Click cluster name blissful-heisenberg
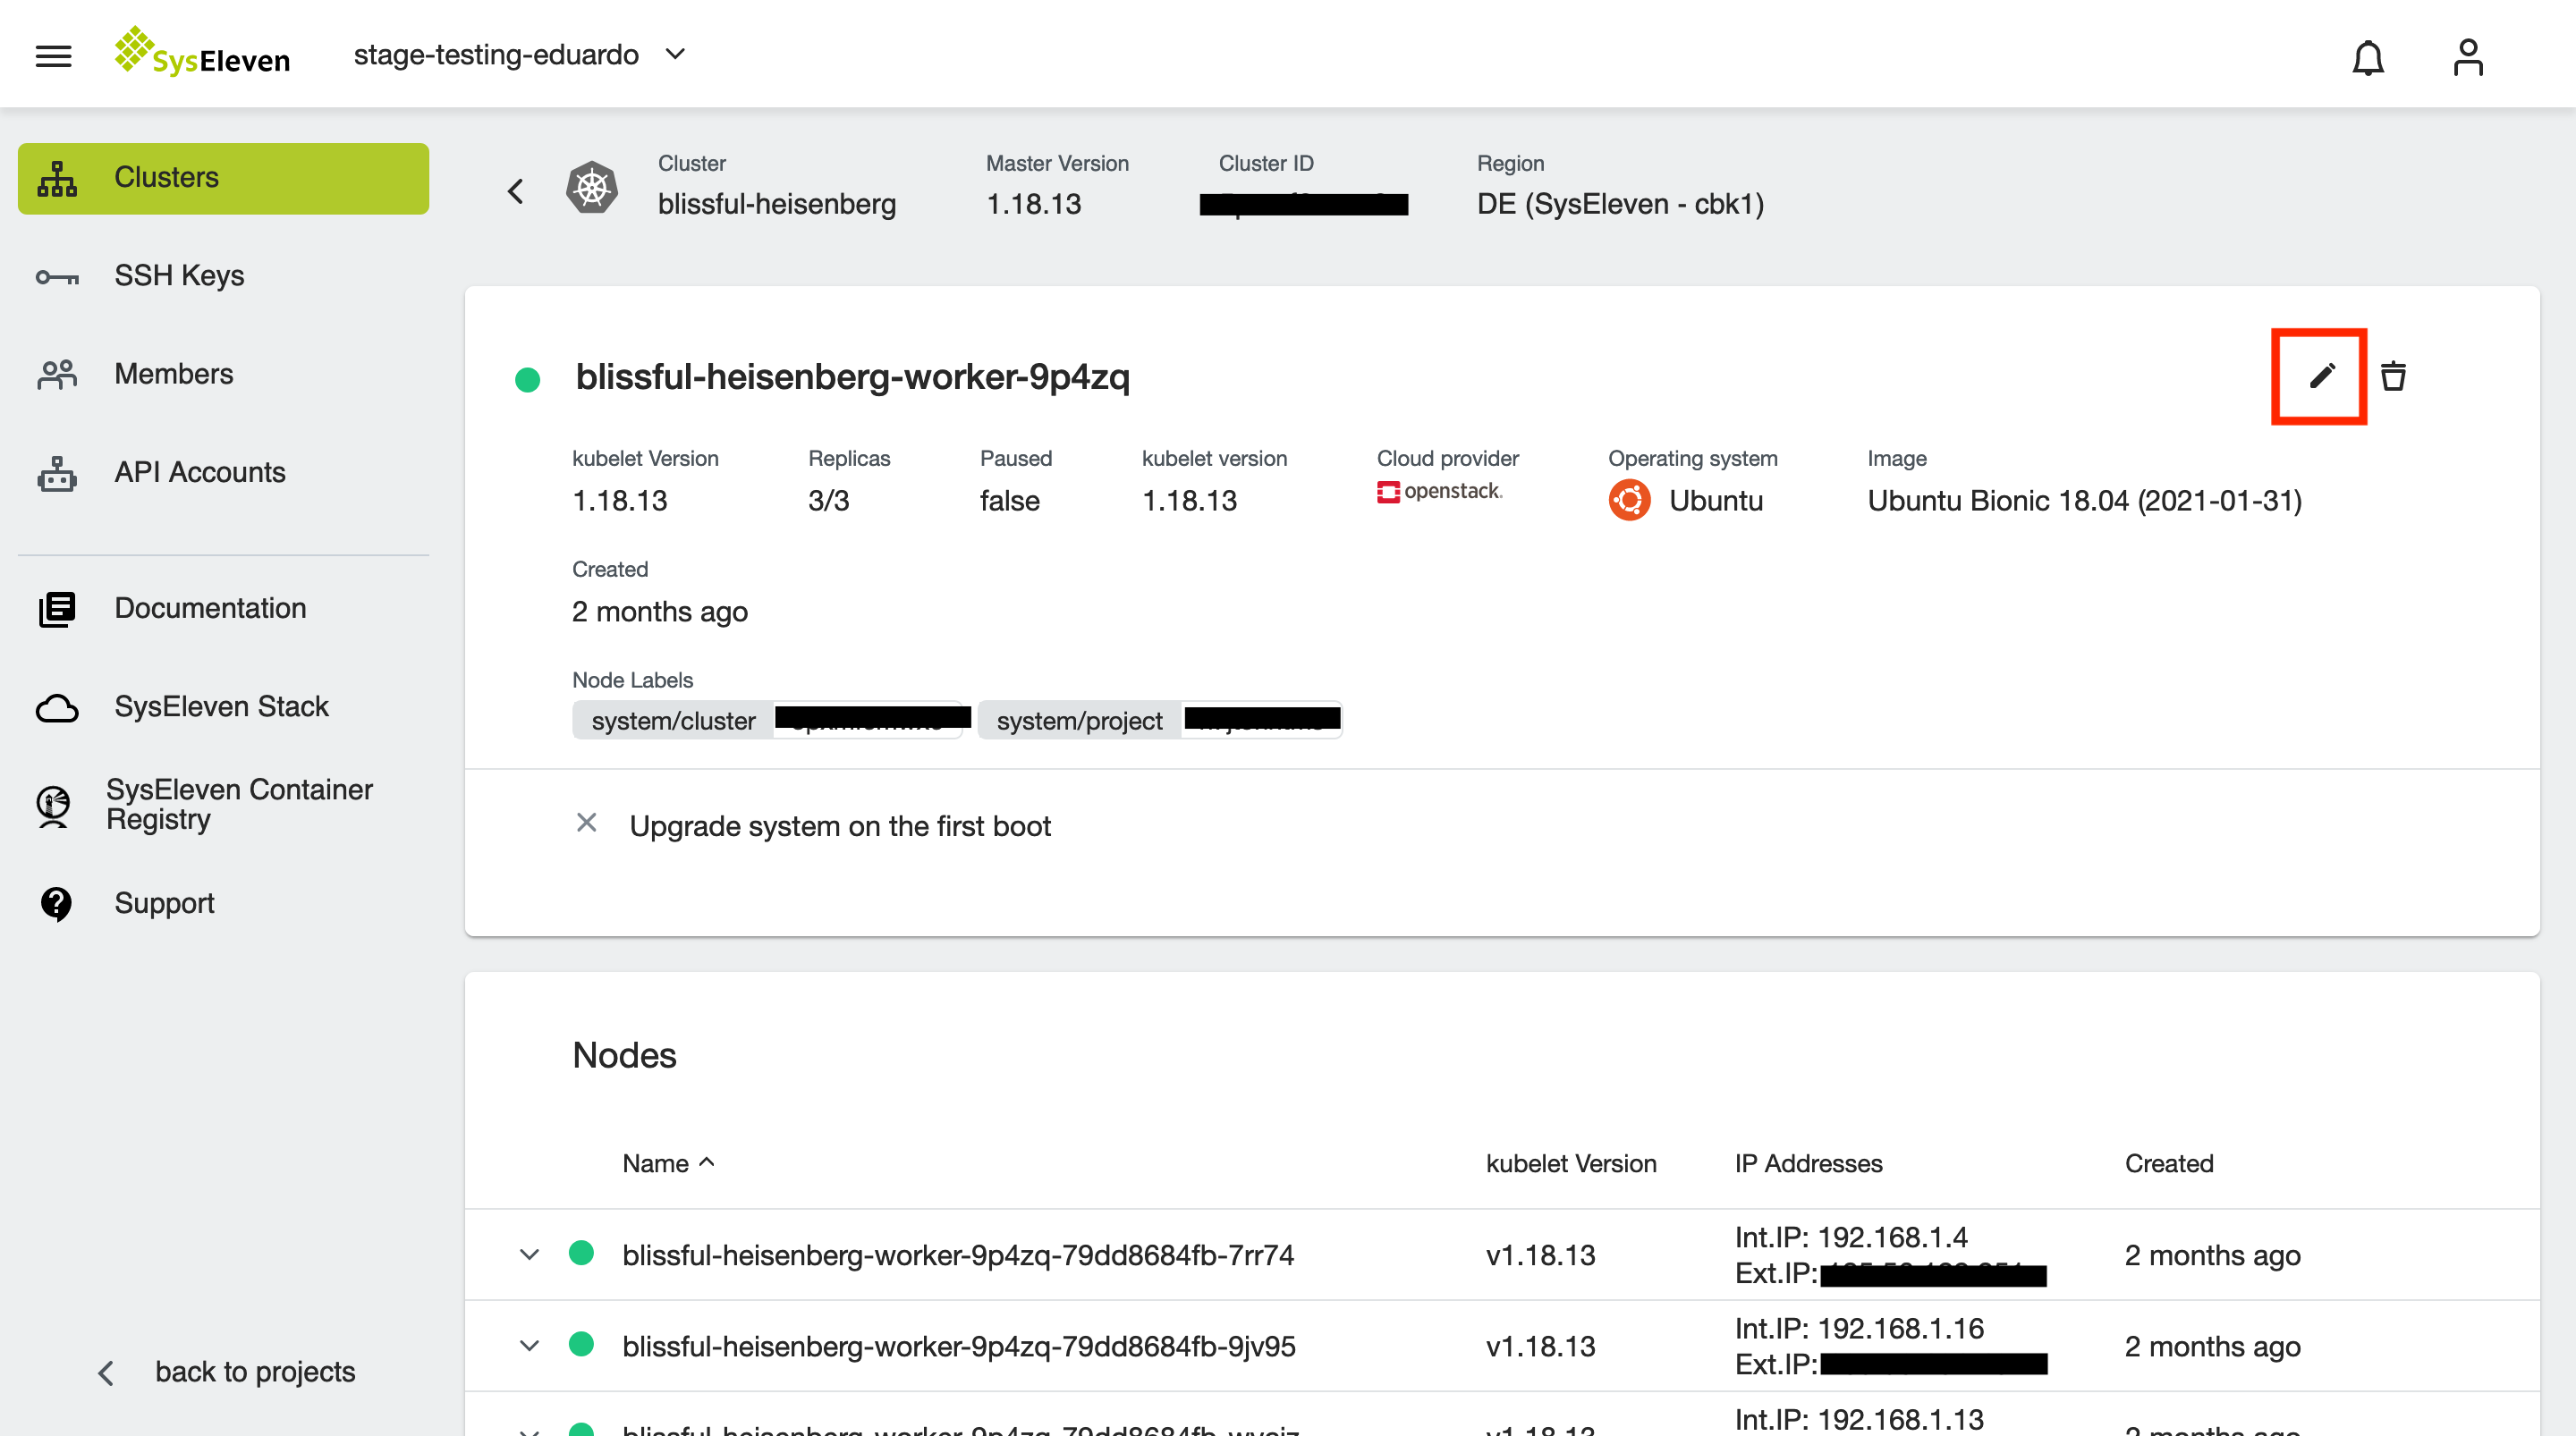Image resolution: width=2576 pixels, height=1436 pixels. tap(776, 204)
